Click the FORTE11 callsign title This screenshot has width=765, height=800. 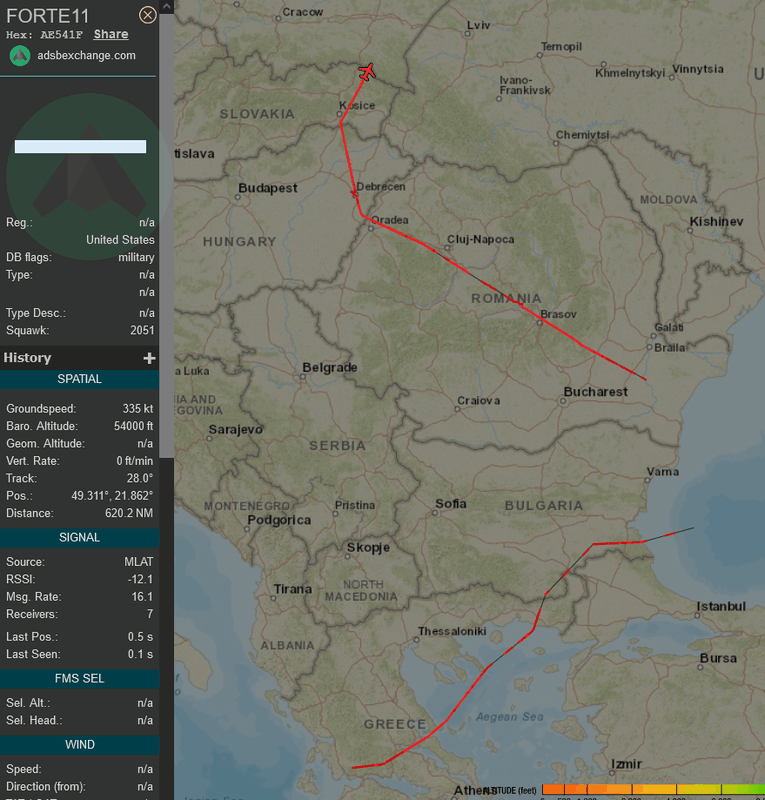47,16
